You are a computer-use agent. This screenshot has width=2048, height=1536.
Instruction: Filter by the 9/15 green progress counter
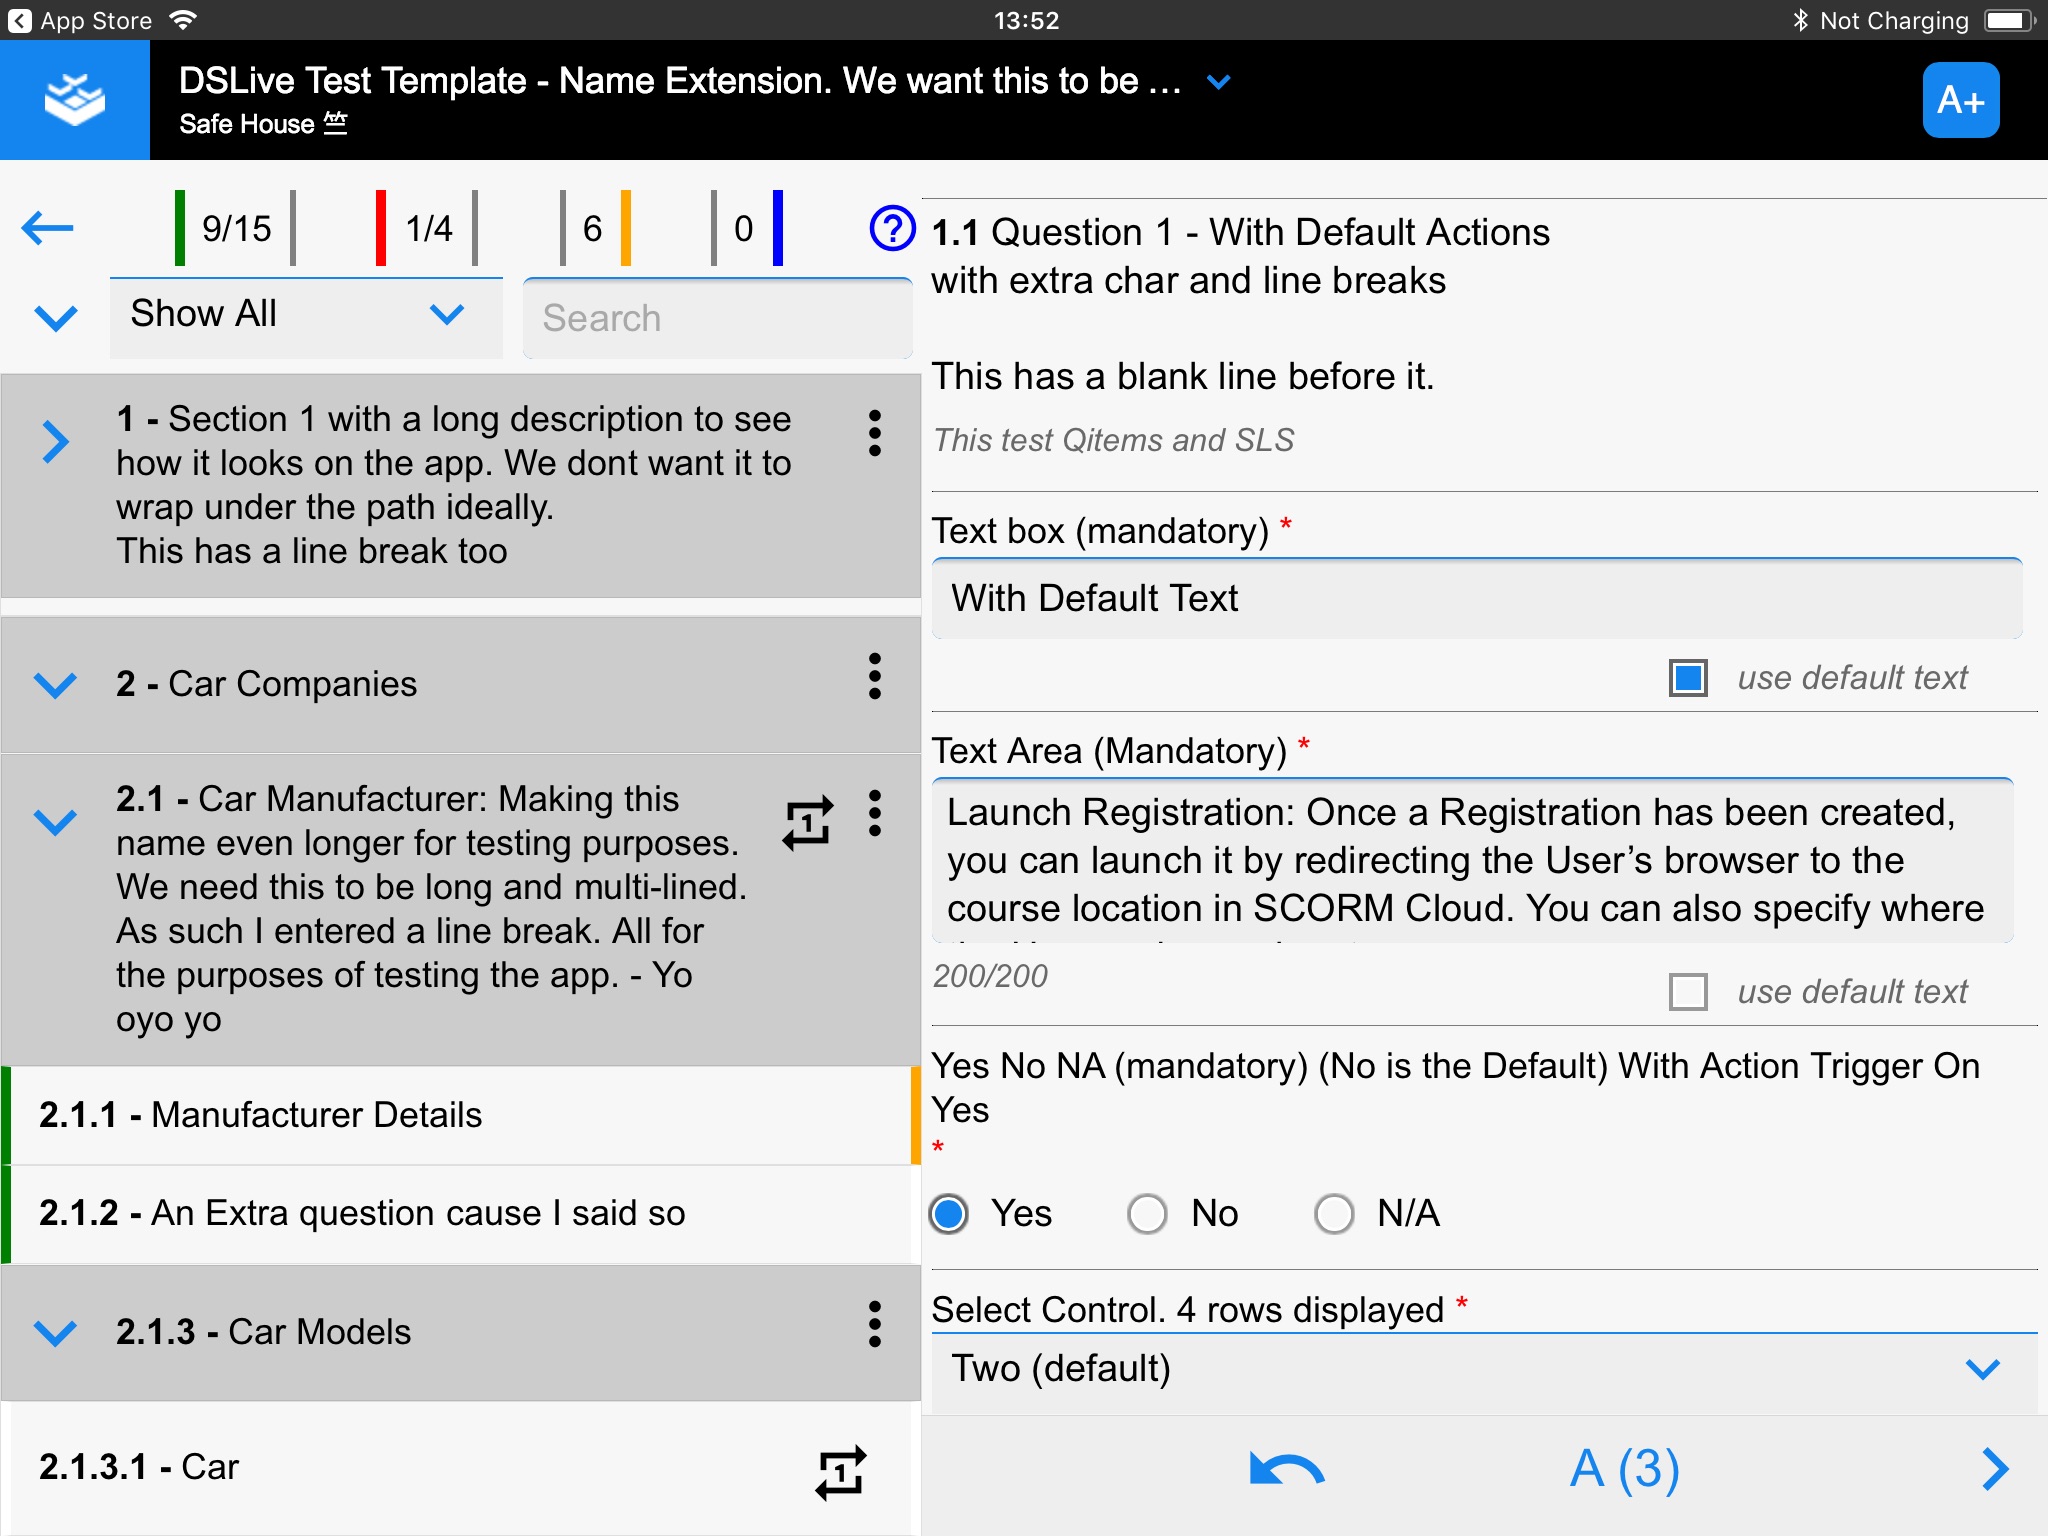[x=235, y=228]
